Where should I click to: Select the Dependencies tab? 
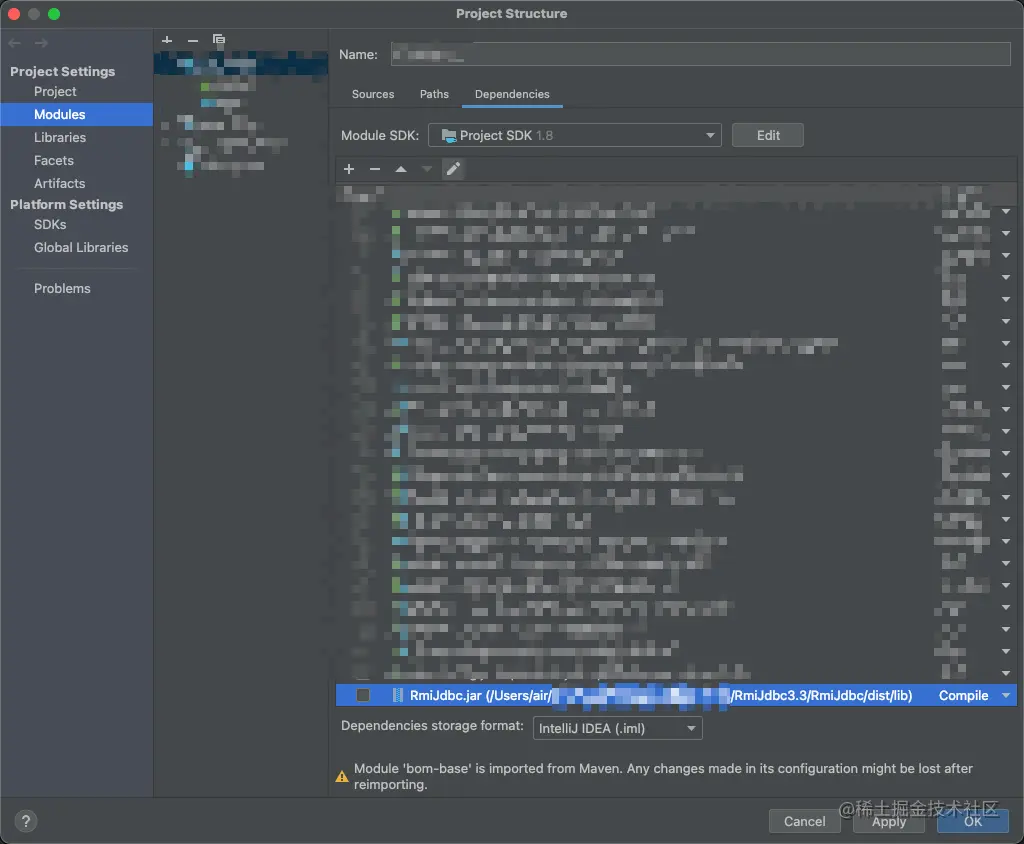pos(512,94)
